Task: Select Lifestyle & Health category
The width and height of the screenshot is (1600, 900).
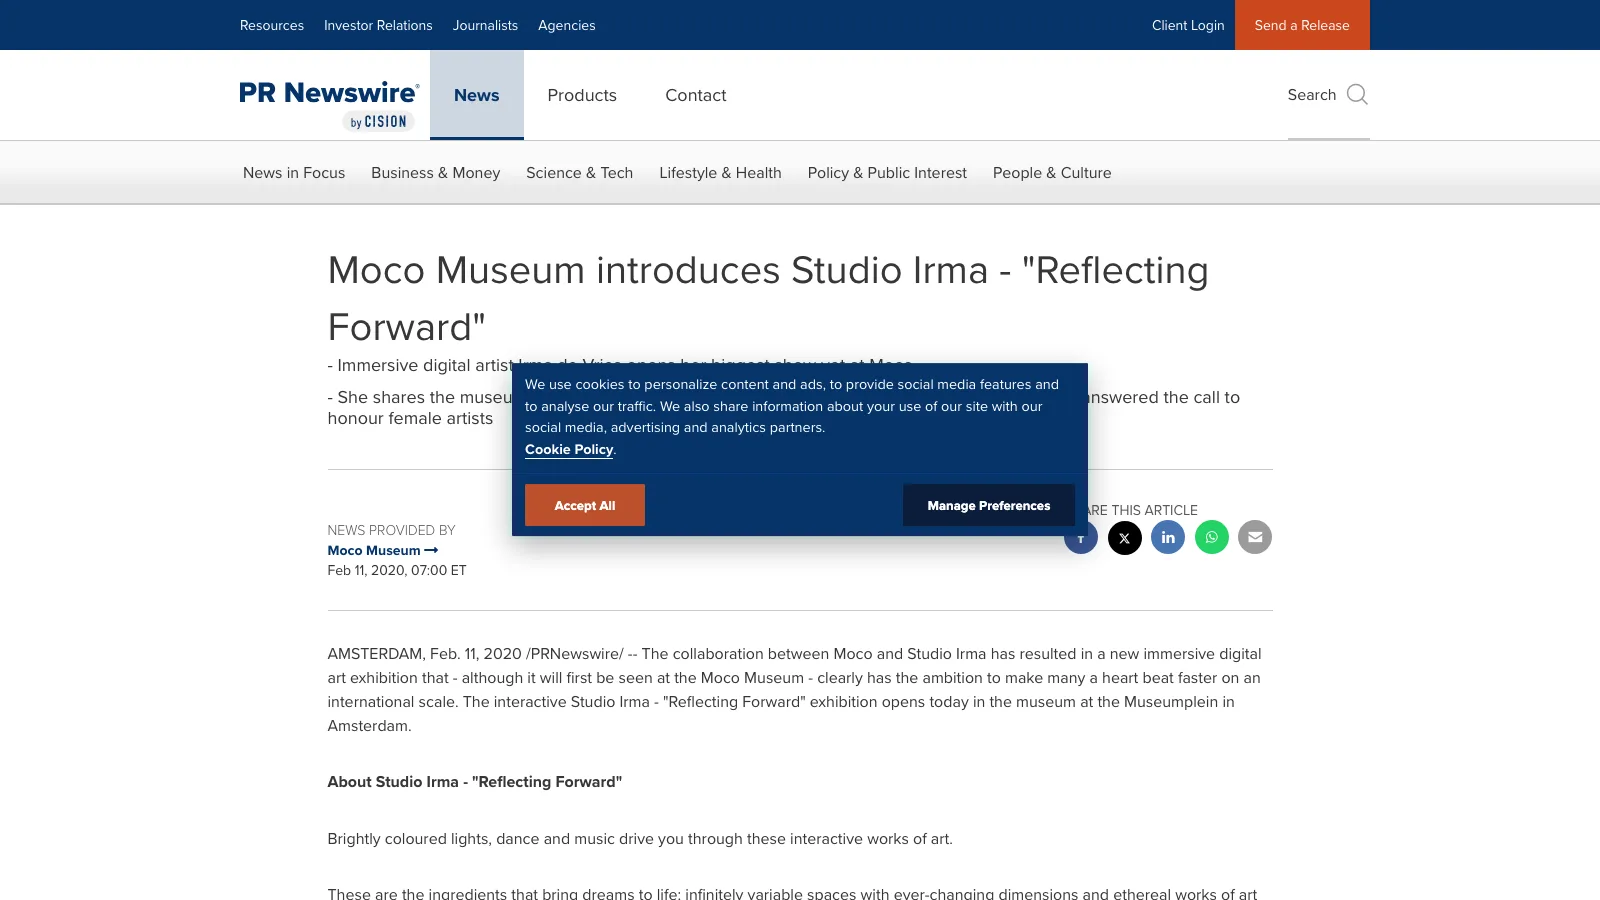Action: pos(720,173)
